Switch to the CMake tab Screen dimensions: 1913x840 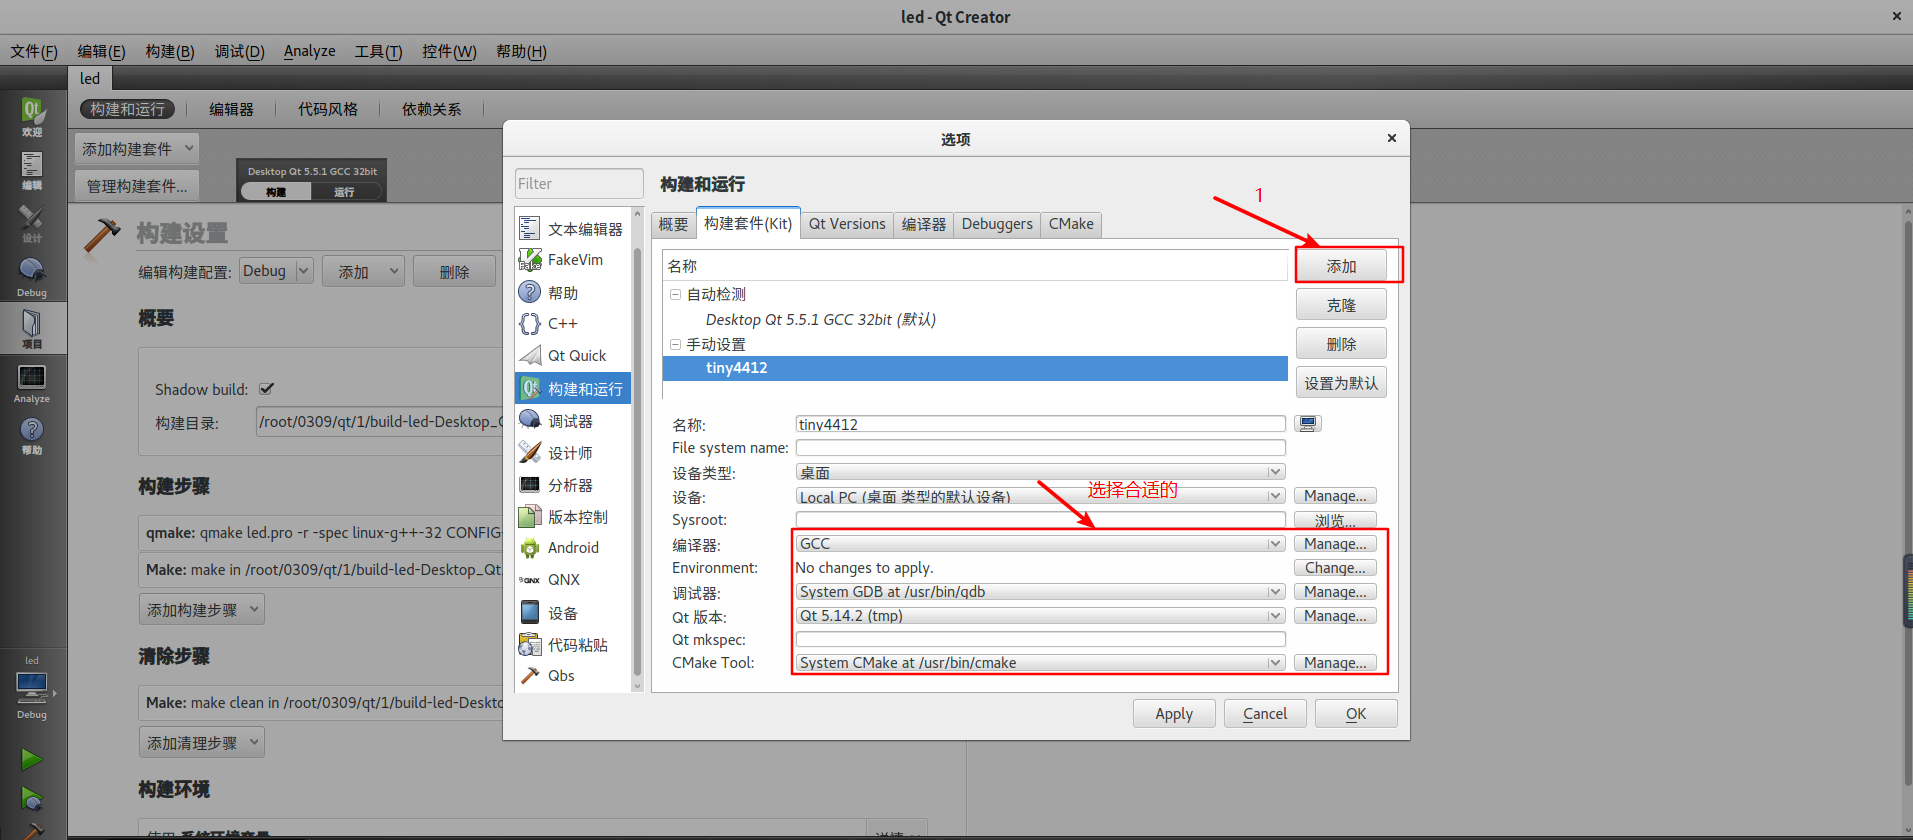coord(1071,224)
